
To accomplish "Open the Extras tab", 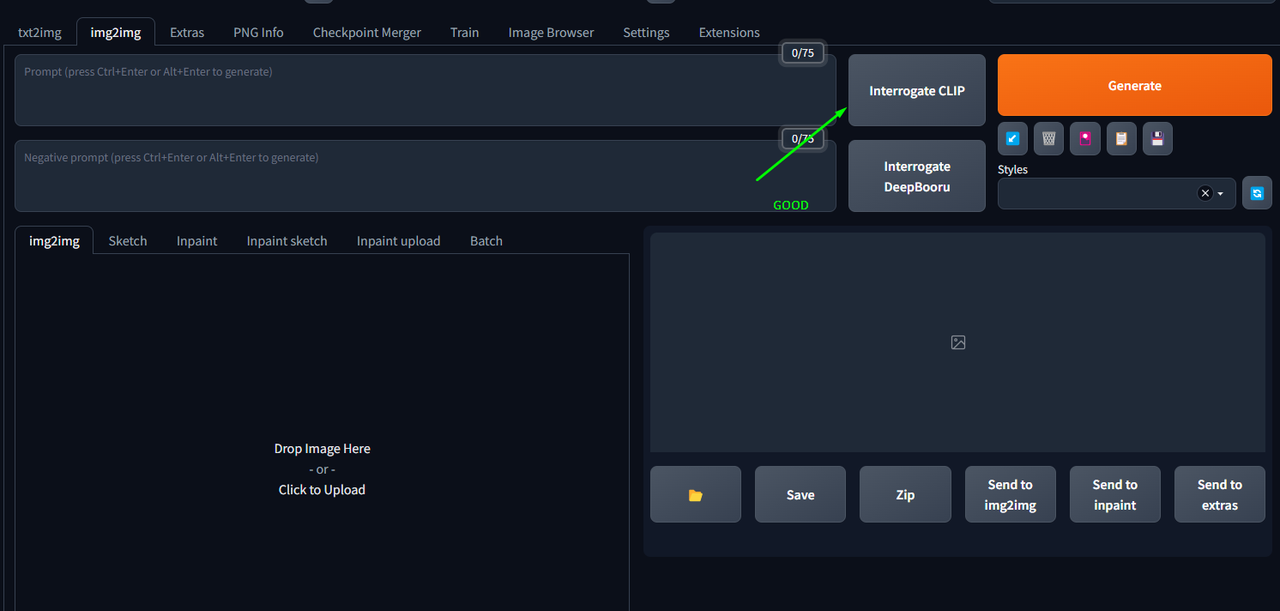I will 187,32.
